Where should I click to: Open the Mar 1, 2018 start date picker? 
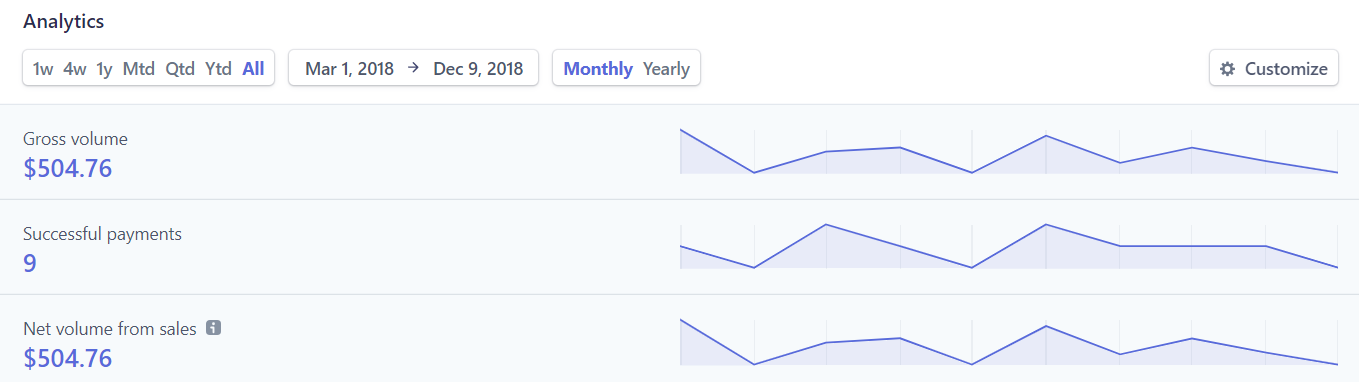[x=349, y=69]
